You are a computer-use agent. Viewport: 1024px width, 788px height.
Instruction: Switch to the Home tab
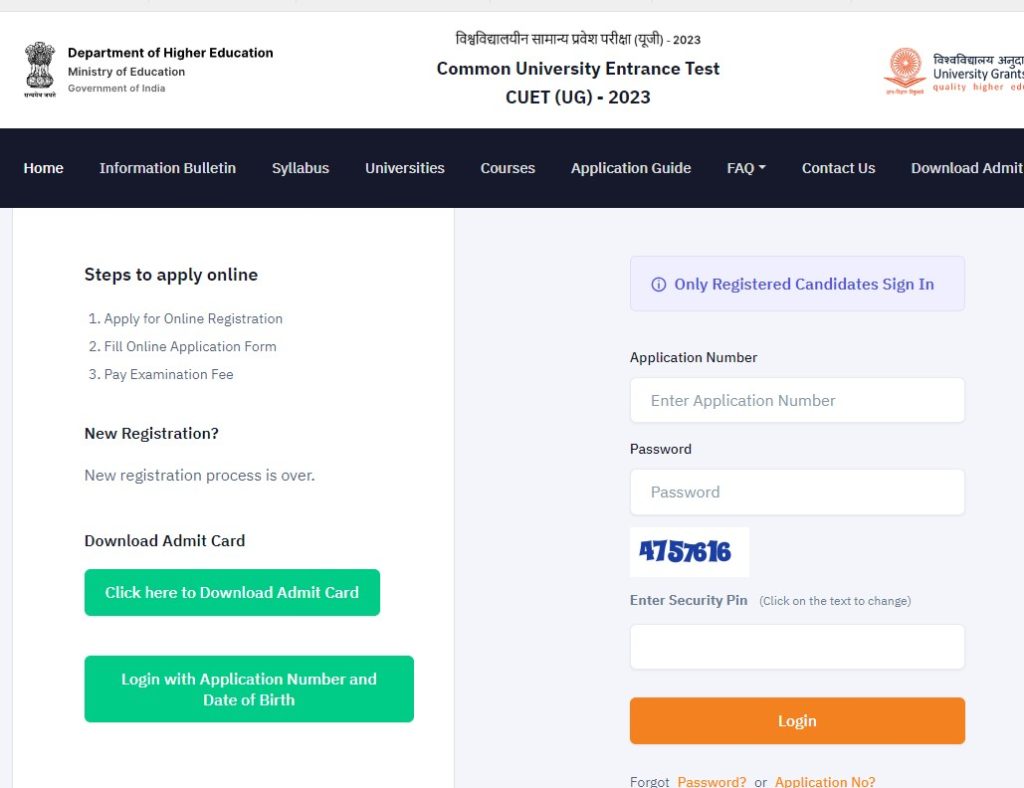43,168
